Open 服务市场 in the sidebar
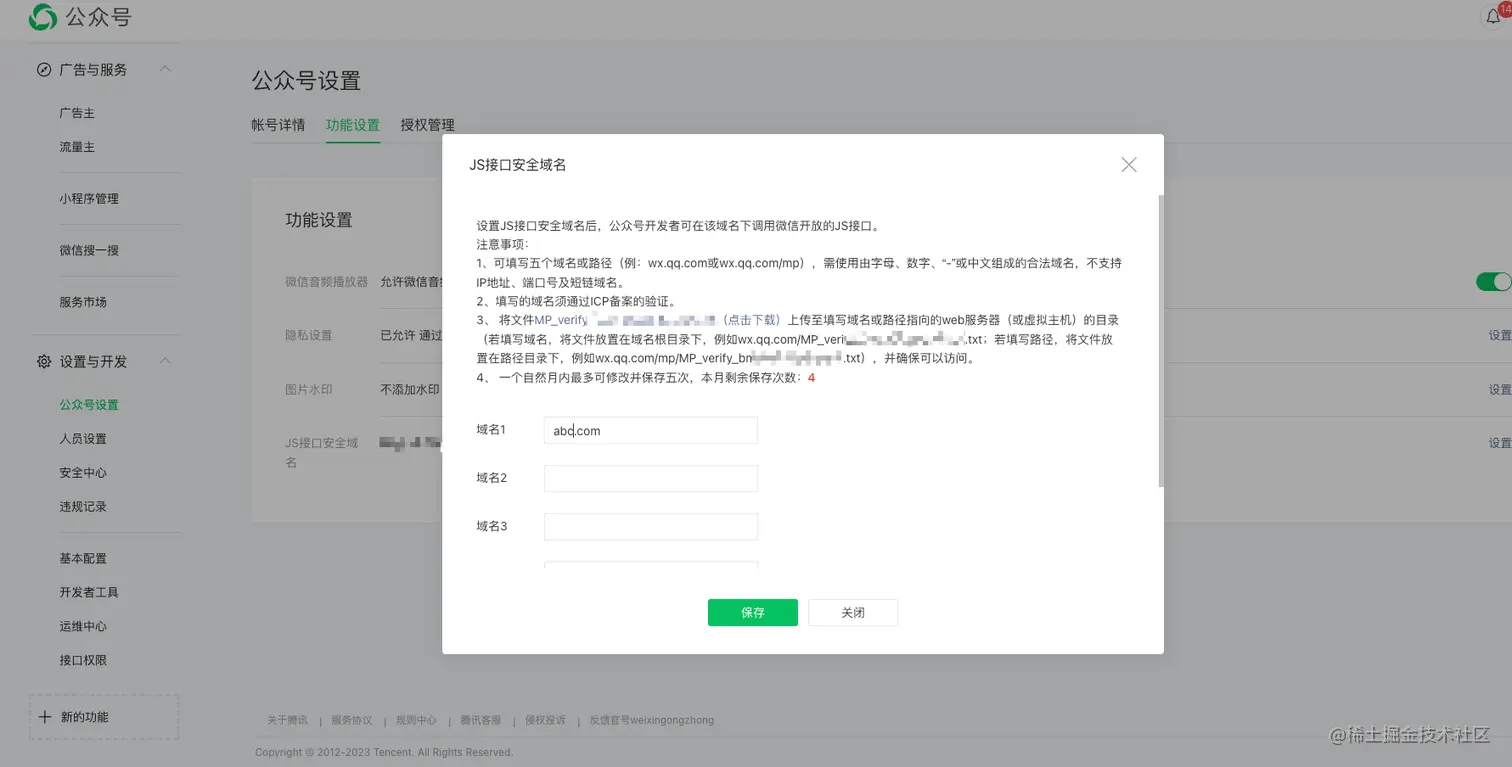 point(83,302)
